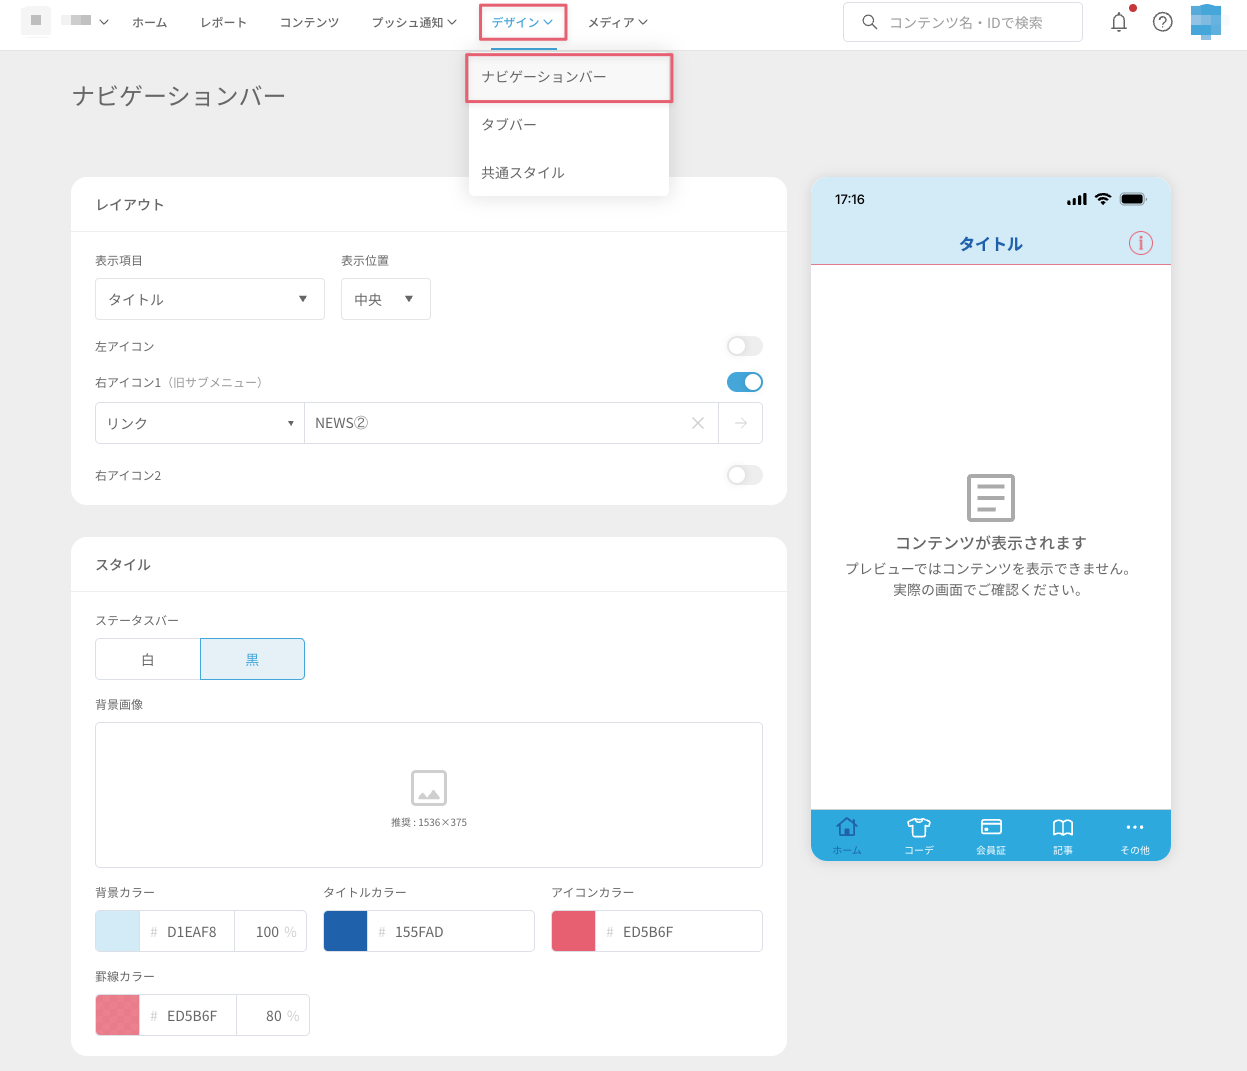The height and width of the screenshot is (1071, 1247).
Task: Open the user avatar in the top right
Action: [1206, 21]
